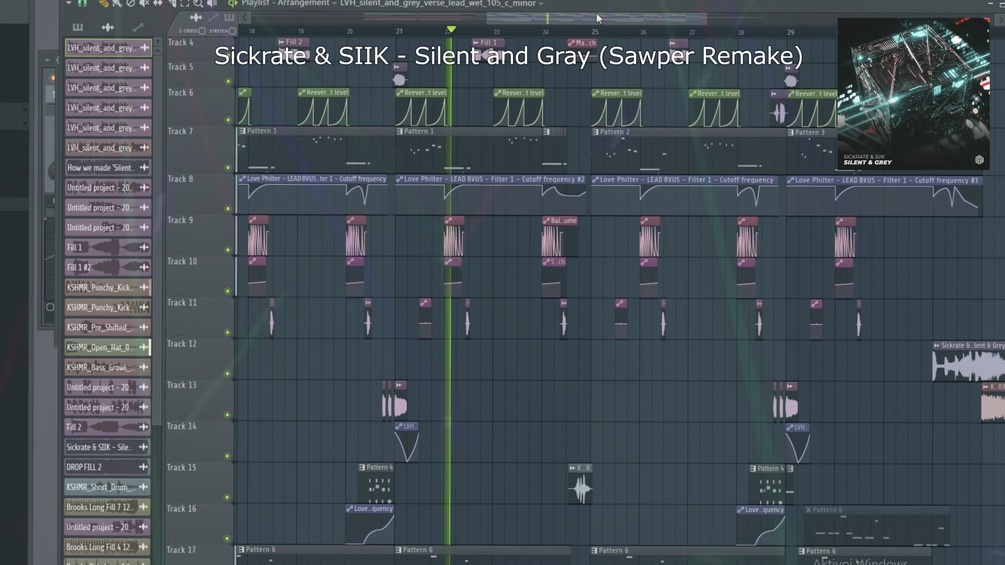Click the waveform icon on the Fill 1 sample
Screen dimensions: 1005x565
[x=144, y=247]
